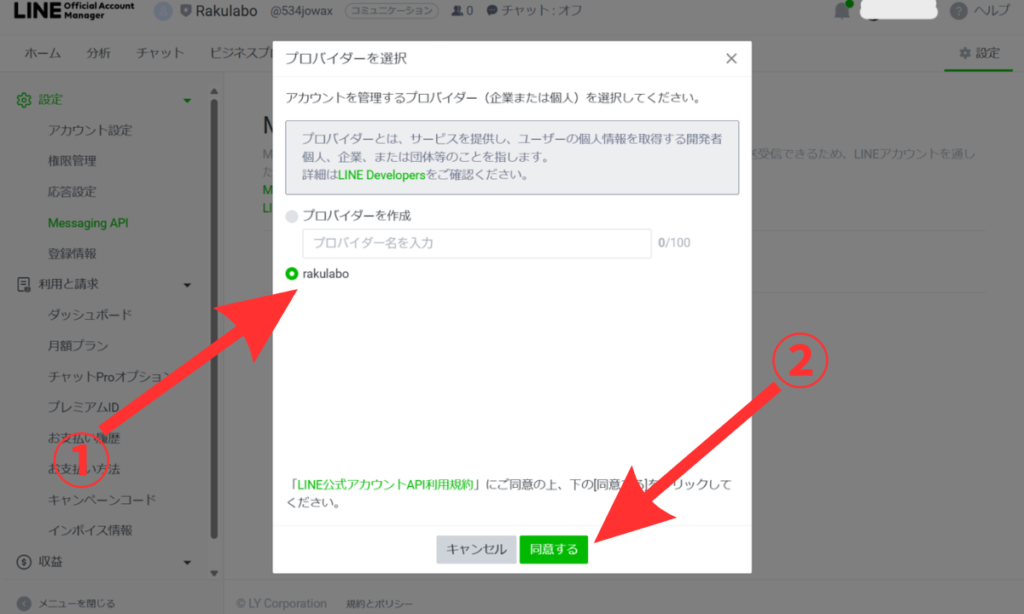Click the 規約とポリシー footer link
This screenshot has width=1024, height=614.
(379, 604)
